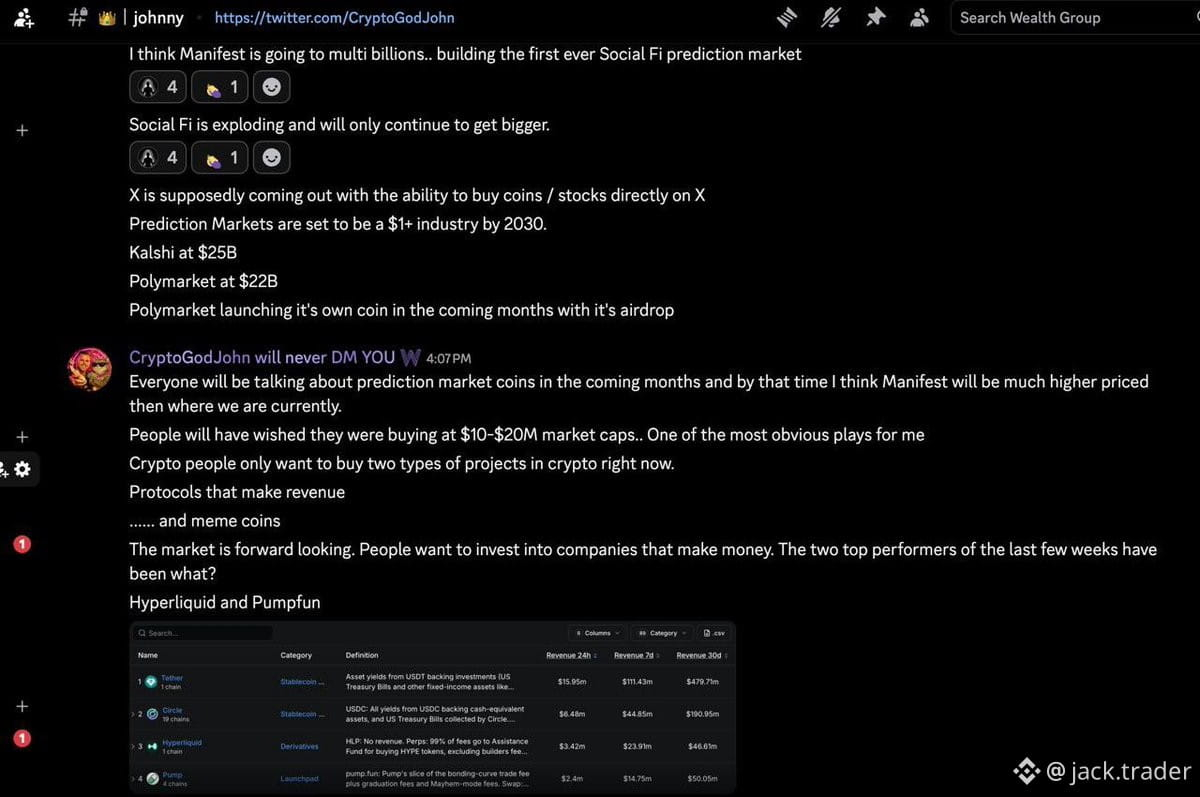Click the '...... and meme coins' message line
Image resolution: width=1200 pixels, height=797 pixels.
pos(205,521)
